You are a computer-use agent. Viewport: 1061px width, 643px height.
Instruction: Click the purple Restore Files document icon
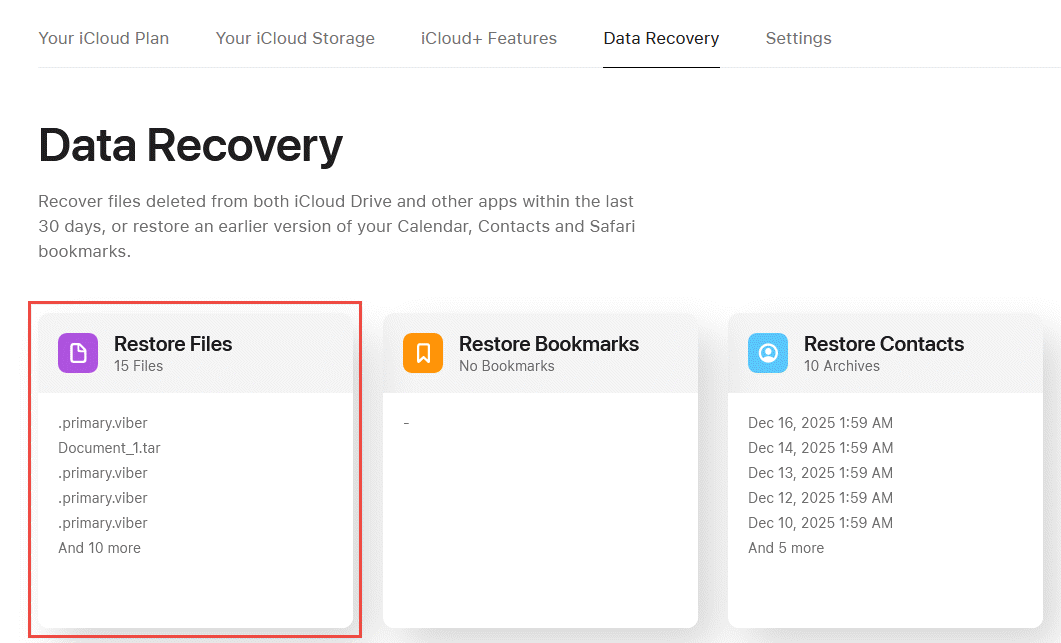point(78,353)
